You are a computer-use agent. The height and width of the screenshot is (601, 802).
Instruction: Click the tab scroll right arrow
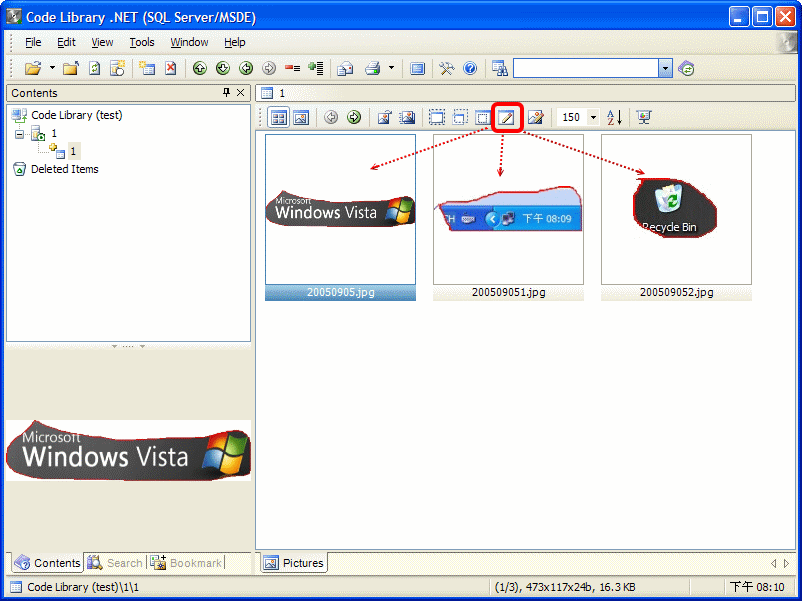click(x=786, y=563)
